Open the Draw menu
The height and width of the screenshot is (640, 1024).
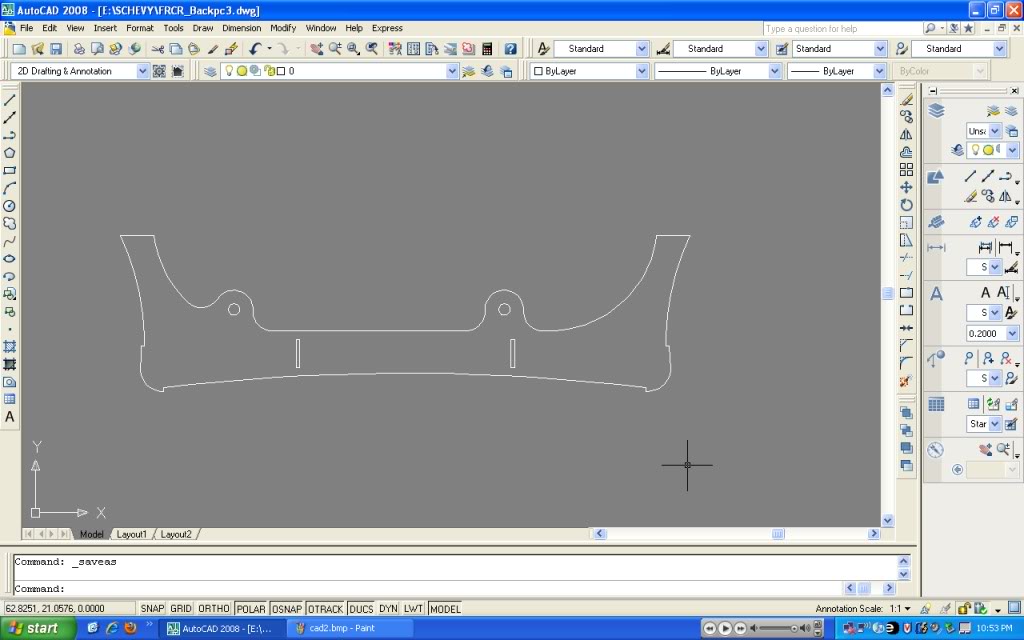click(x=203, y=28)
